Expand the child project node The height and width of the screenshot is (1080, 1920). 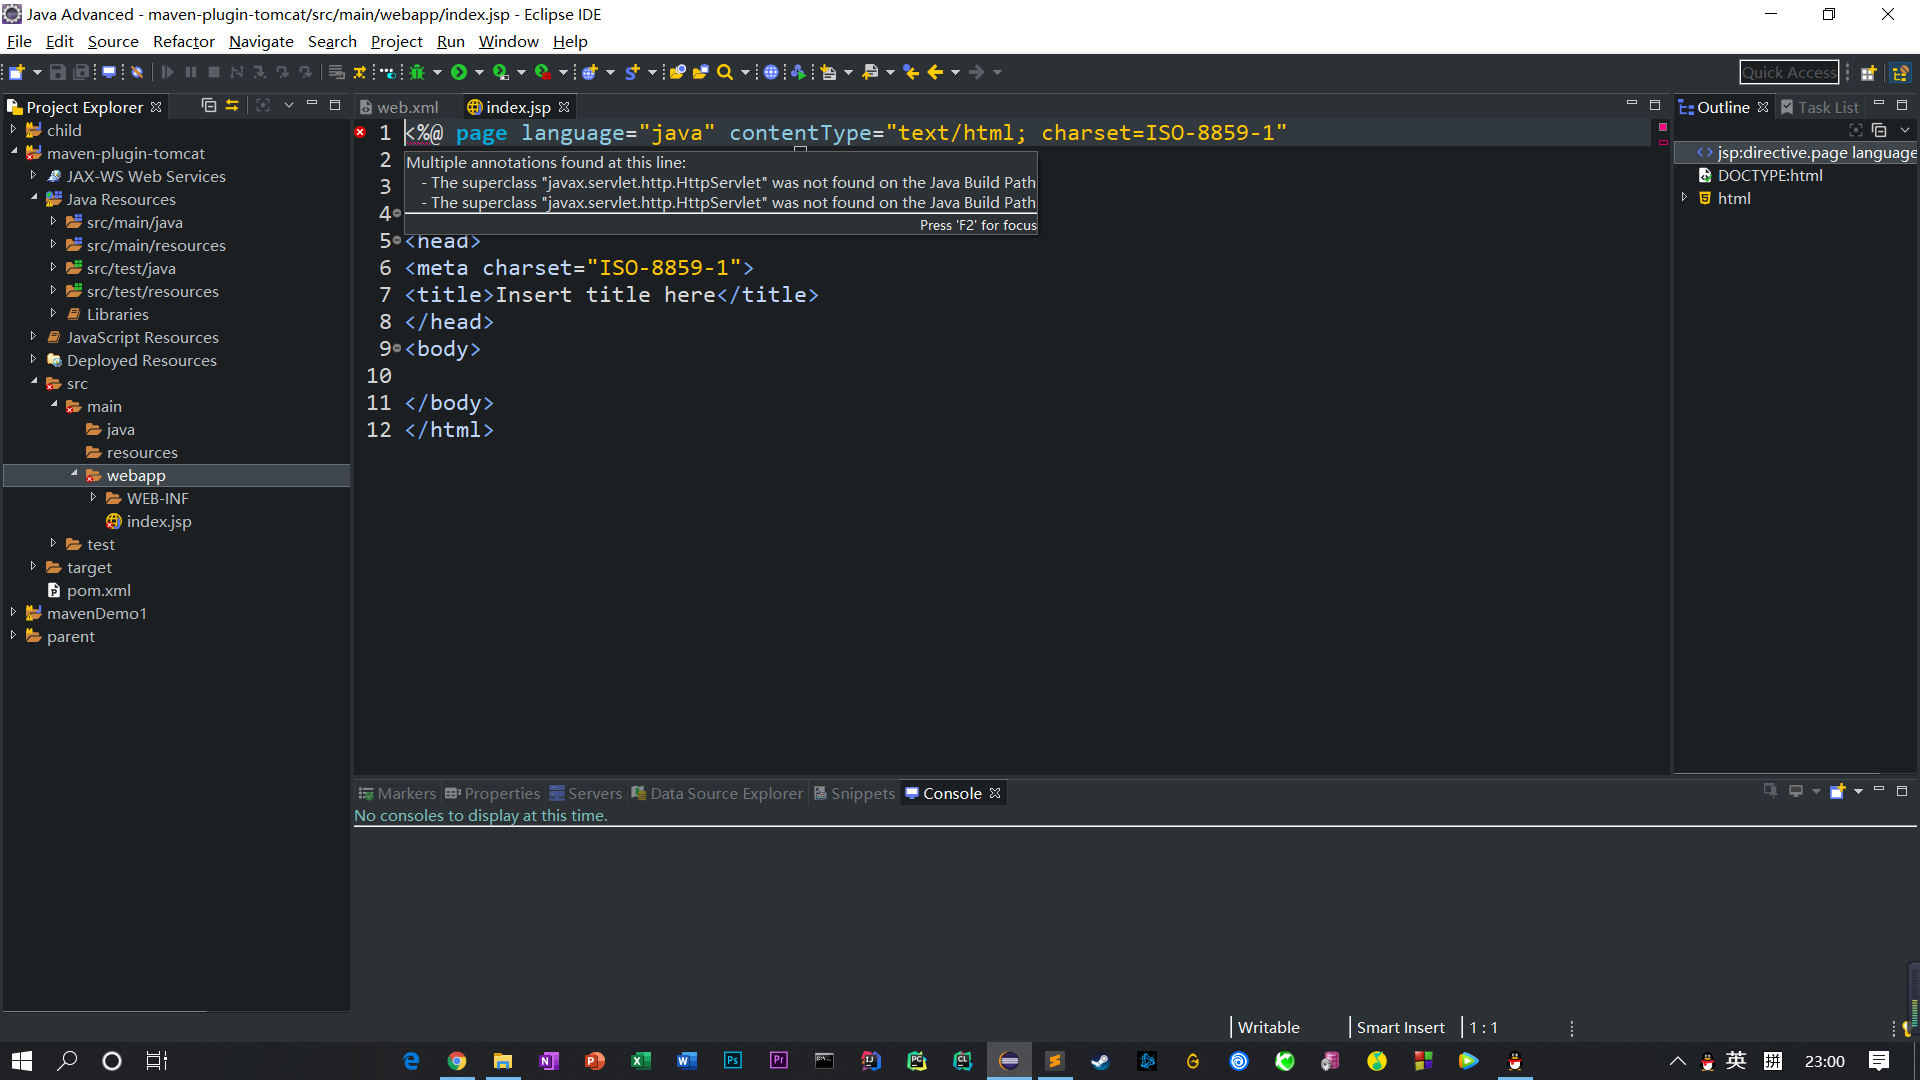(13, 130)
